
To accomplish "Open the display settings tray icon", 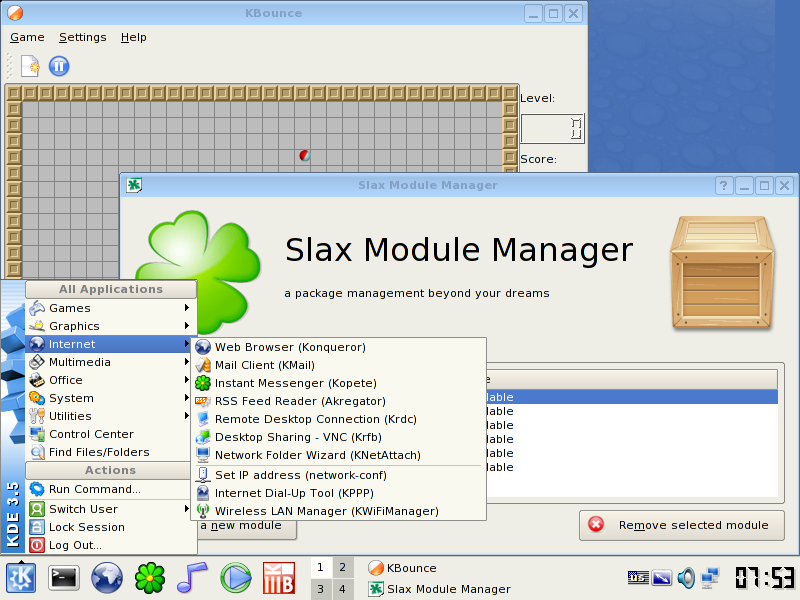I will (x=662, y=578).
